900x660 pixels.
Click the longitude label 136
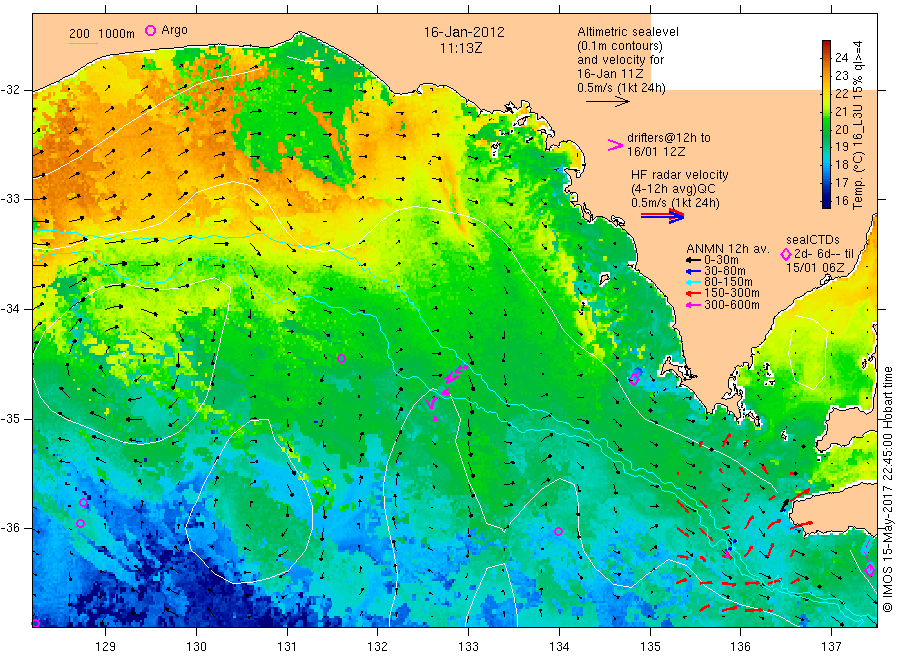740,647
